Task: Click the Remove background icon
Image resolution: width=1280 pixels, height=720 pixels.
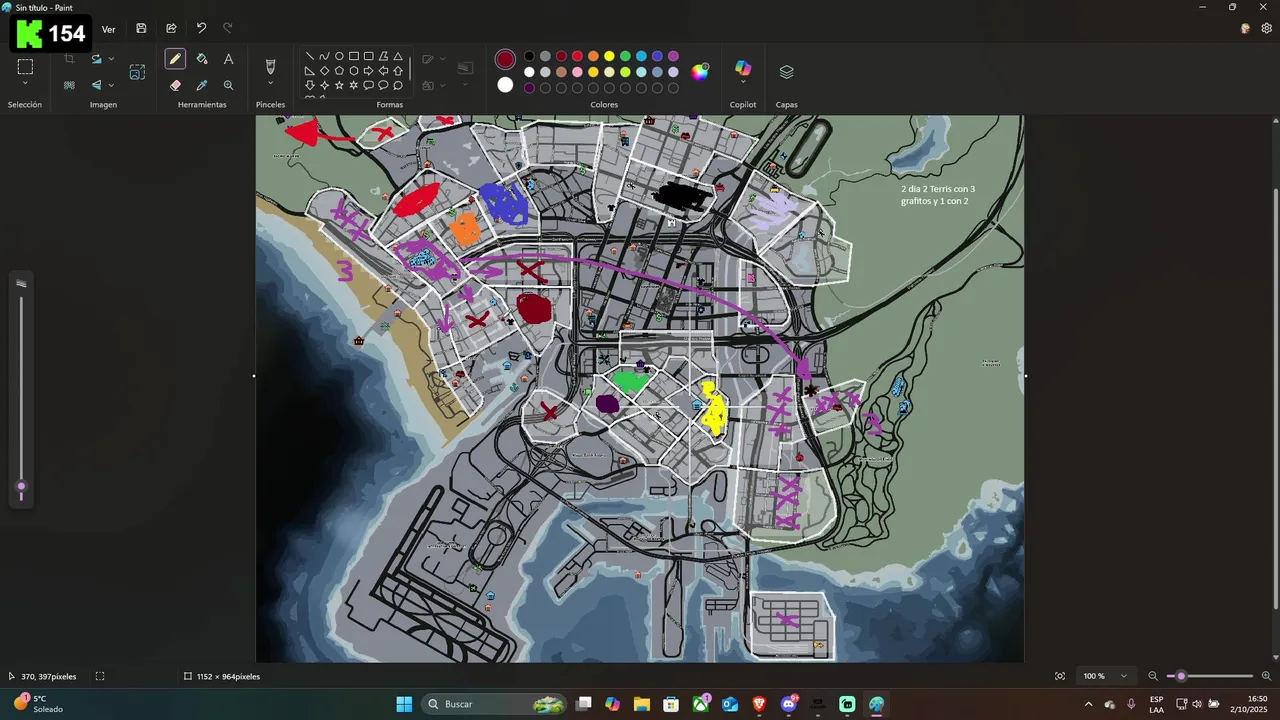Action: click(69, 85)
